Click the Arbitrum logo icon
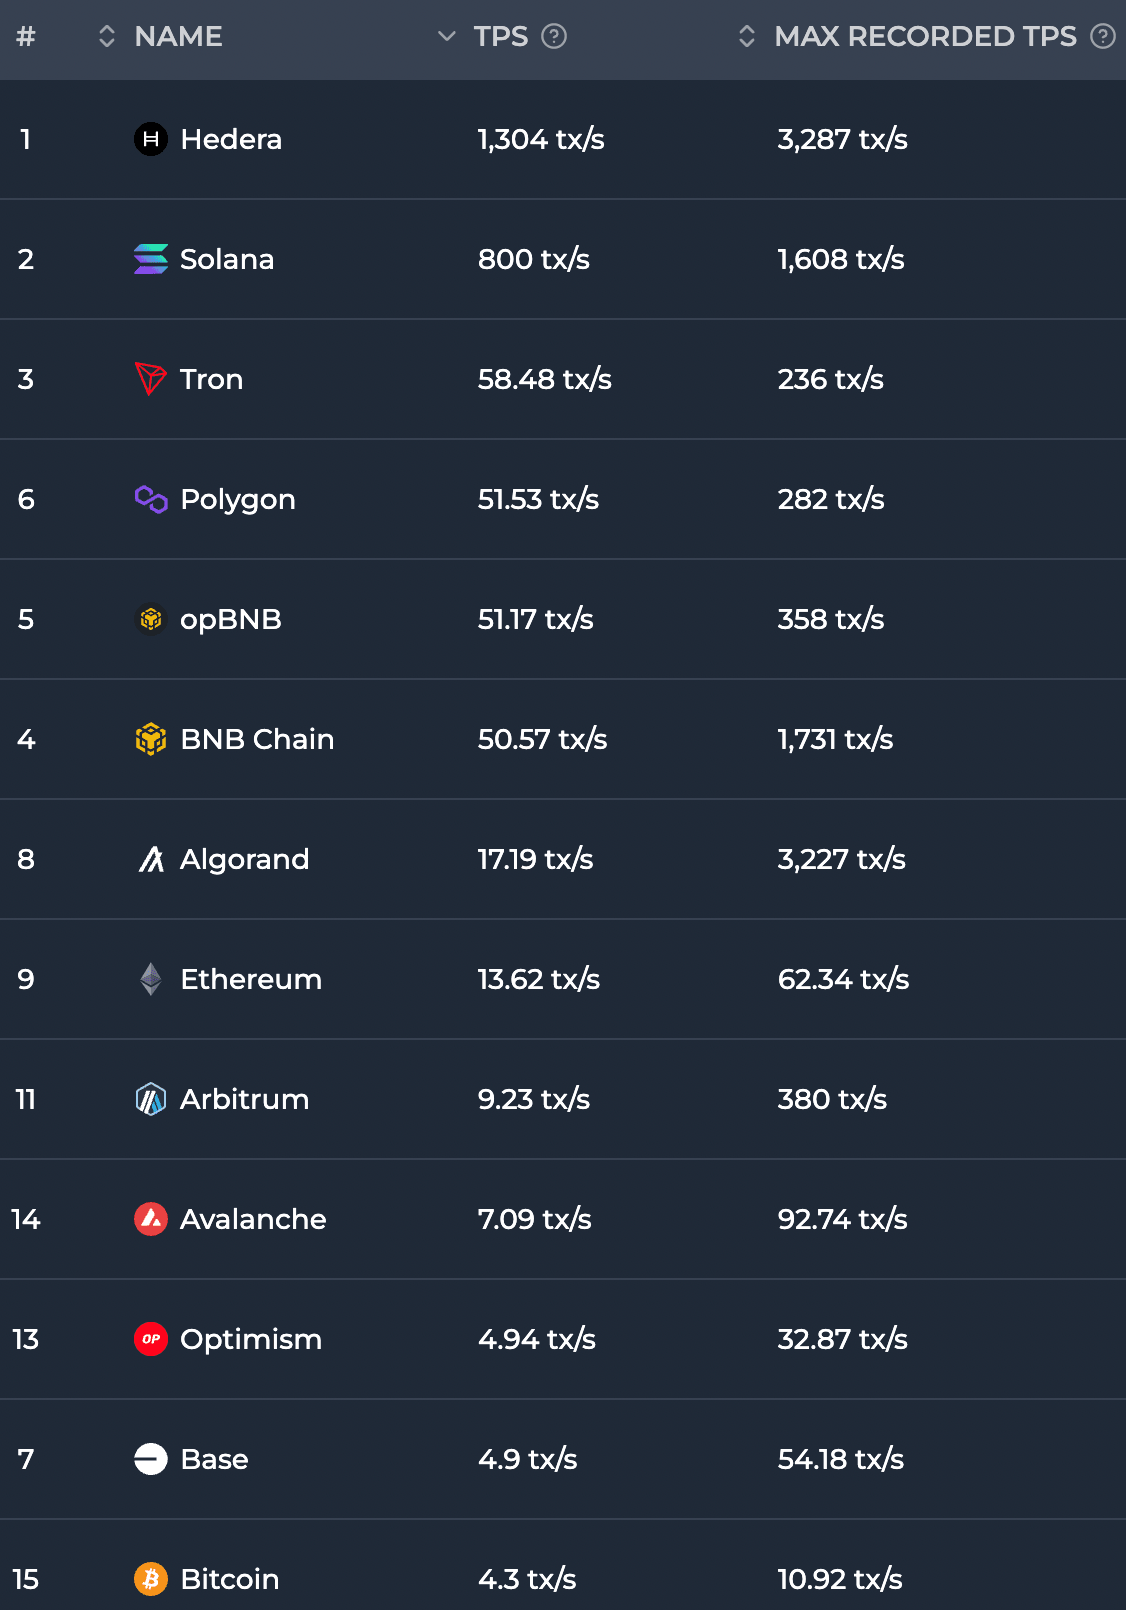 (x=151, y=1099)
